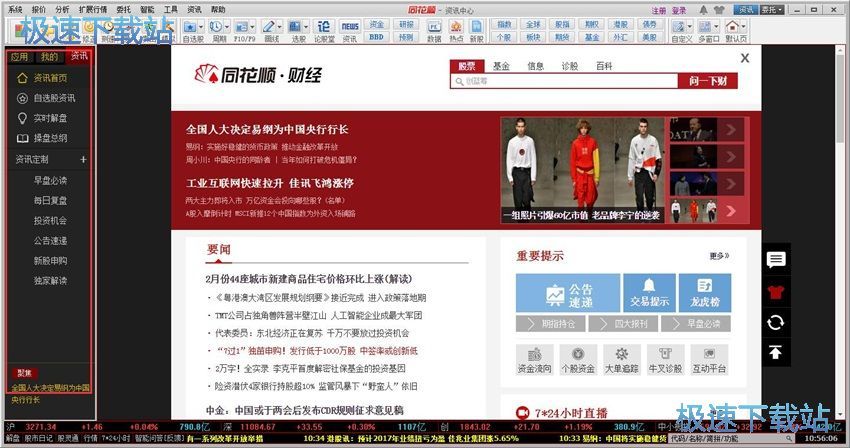Click the 更多» link in 重要提示
Image resolution: width=850 pixels, height=448 pixels.
[x=719, y=255]
